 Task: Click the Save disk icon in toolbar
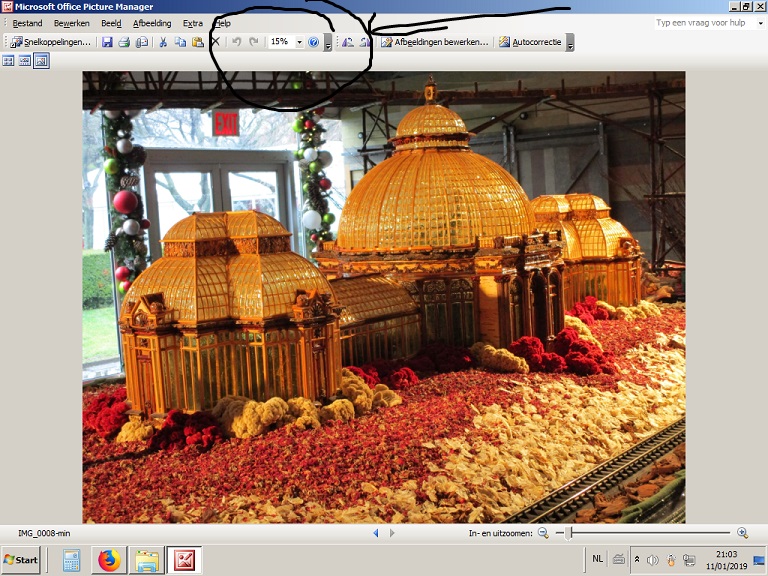tap(107, 42)
